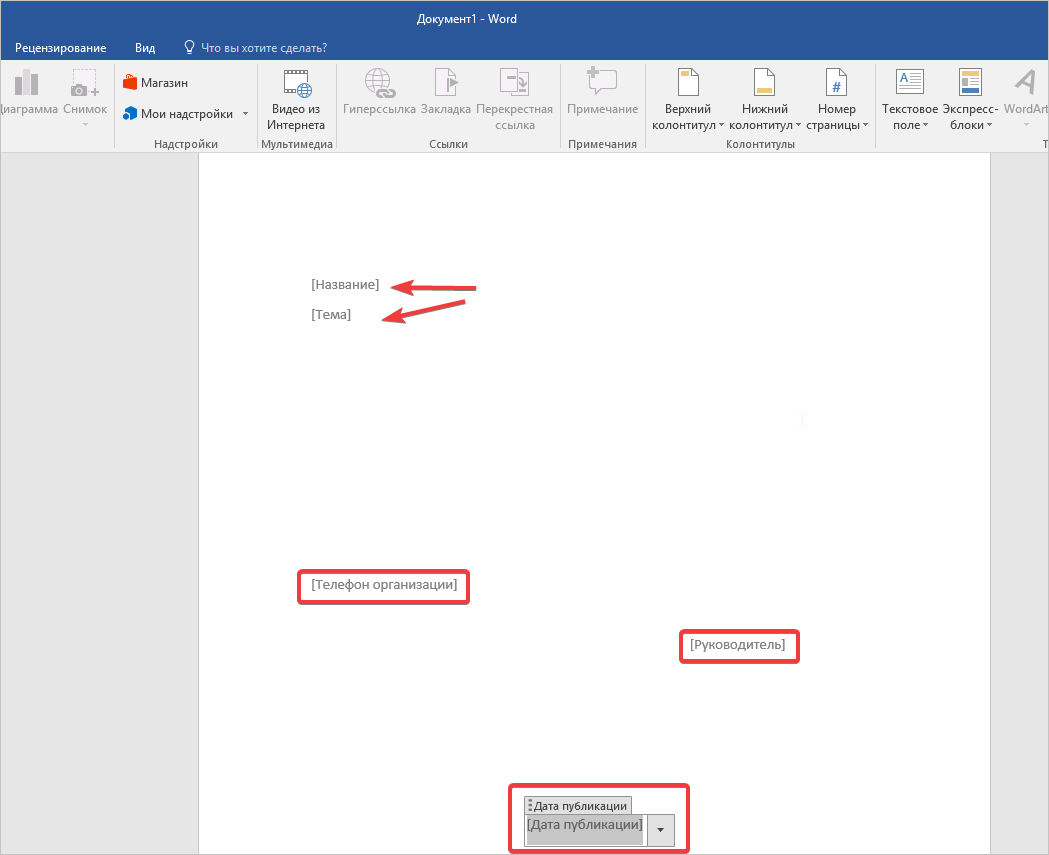The image size is (1049, 855).
Task: Click the Перекрестная ссылка icon
Action: (x=514, y=86)
